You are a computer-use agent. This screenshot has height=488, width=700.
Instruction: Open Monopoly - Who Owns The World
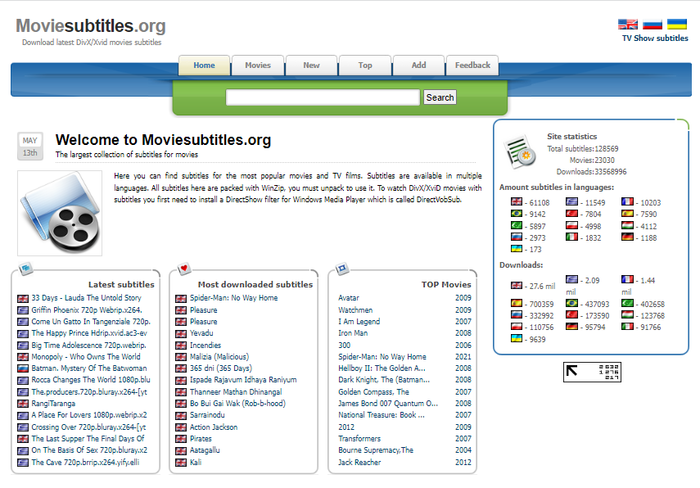[x=86, y=357]
